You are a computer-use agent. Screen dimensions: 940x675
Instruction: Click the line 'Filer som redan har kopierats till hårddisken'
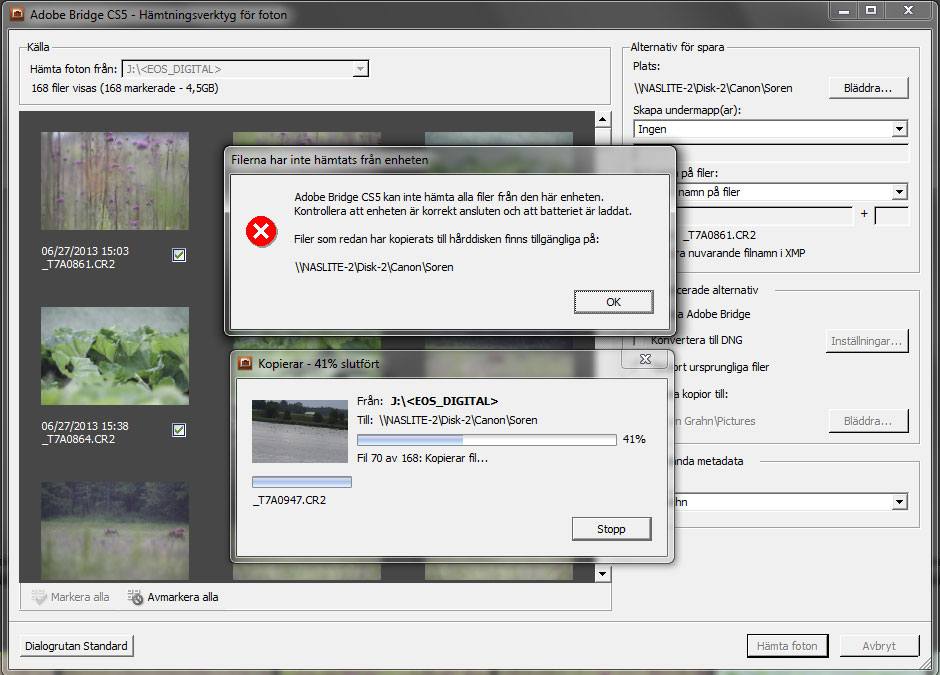pos(447,239)
